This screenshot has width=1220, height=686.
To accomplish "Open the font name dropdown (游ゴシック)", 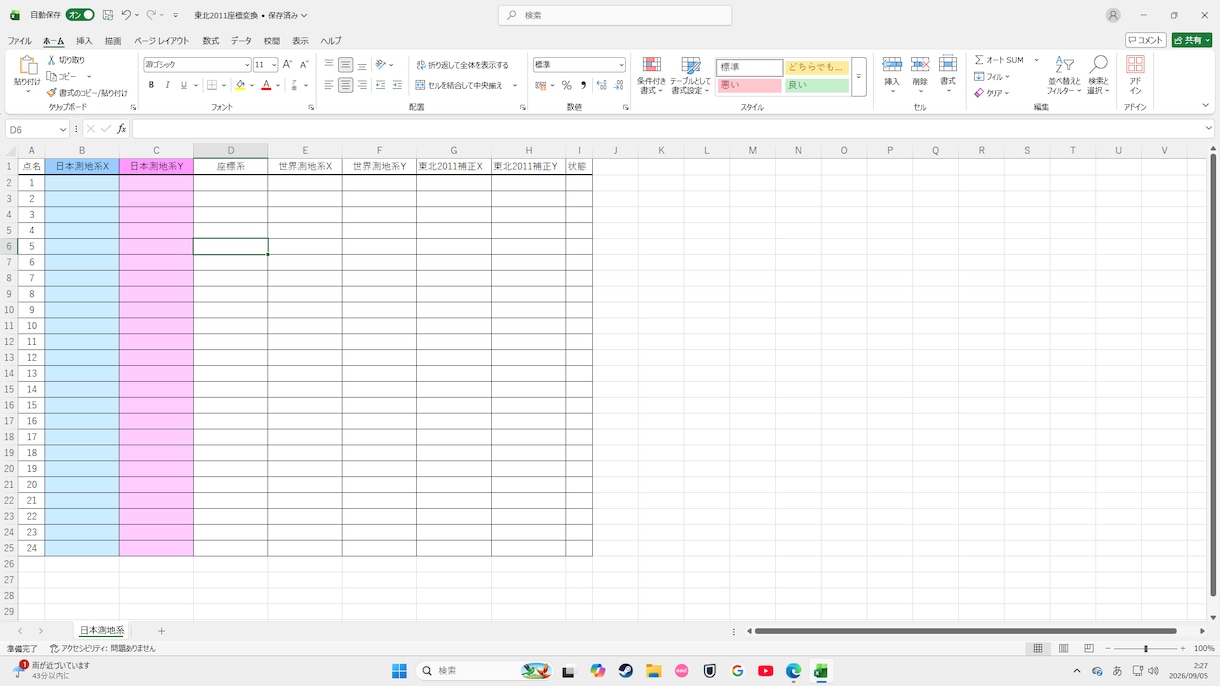I will 247,65.
